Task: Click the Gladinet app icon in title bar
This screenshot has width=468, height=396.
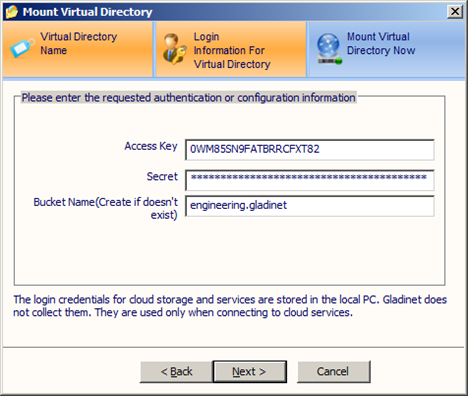Action: click(x=11, y=12)
